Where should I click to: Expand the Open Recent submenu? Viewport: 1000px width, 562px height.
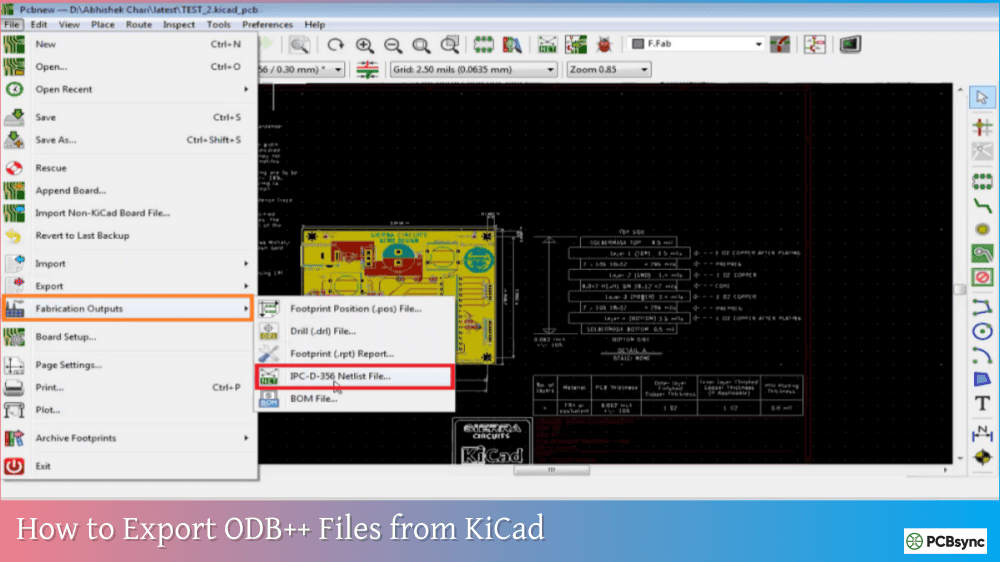click(129, 89)
